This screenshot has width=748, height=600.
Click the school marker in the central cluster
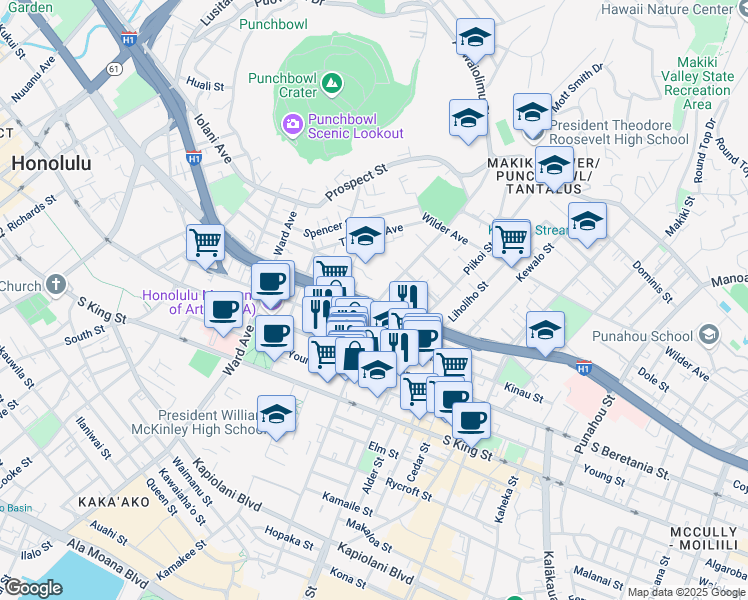click(x=377, y=372)
